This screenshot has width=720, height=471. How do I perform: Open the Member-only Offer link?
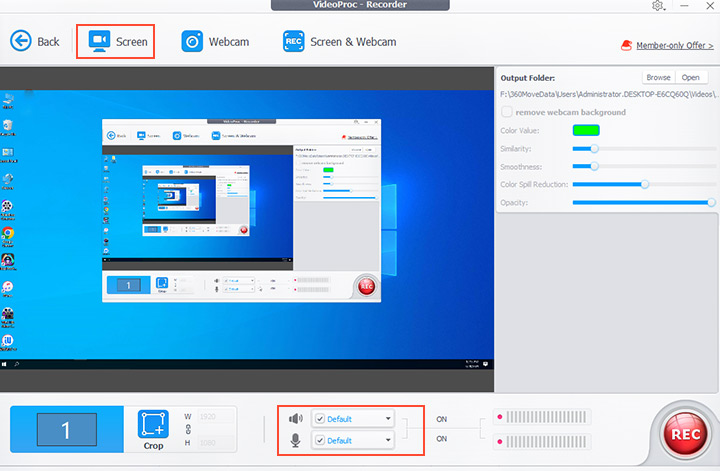(675, 45)
